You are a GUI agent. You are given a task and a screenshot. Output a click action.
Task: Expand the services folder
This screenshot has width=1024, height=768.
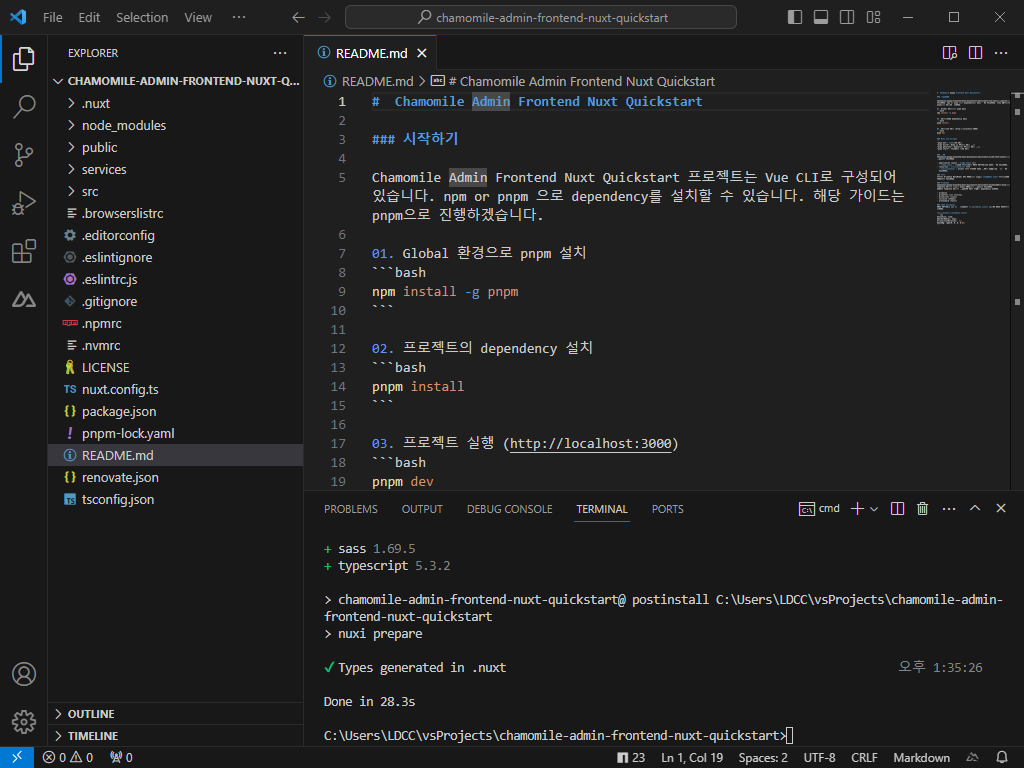(x=175, y=170)
